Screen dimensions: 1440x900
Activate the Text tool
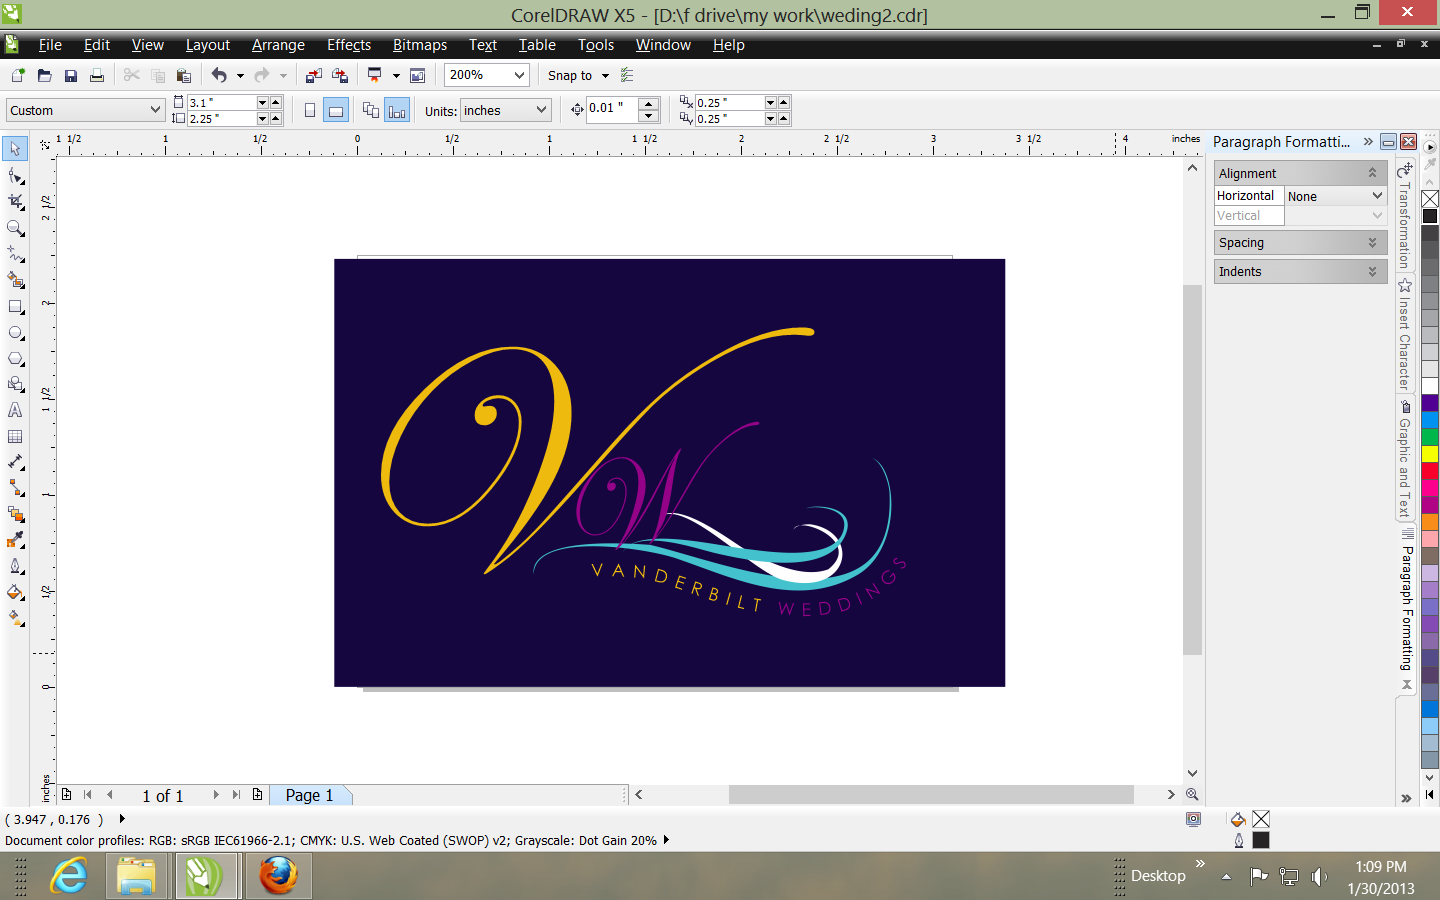(x=15, y=411)
